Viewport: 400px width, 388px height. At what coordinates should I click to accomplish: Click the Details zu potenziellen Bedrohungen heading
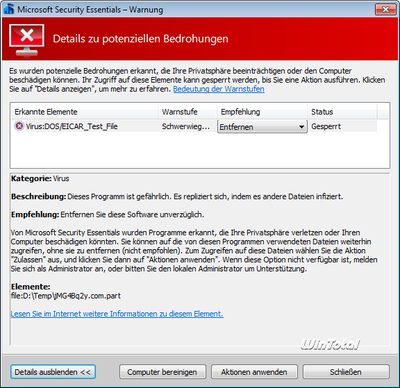pyautogui.click(x=141, y=39)
